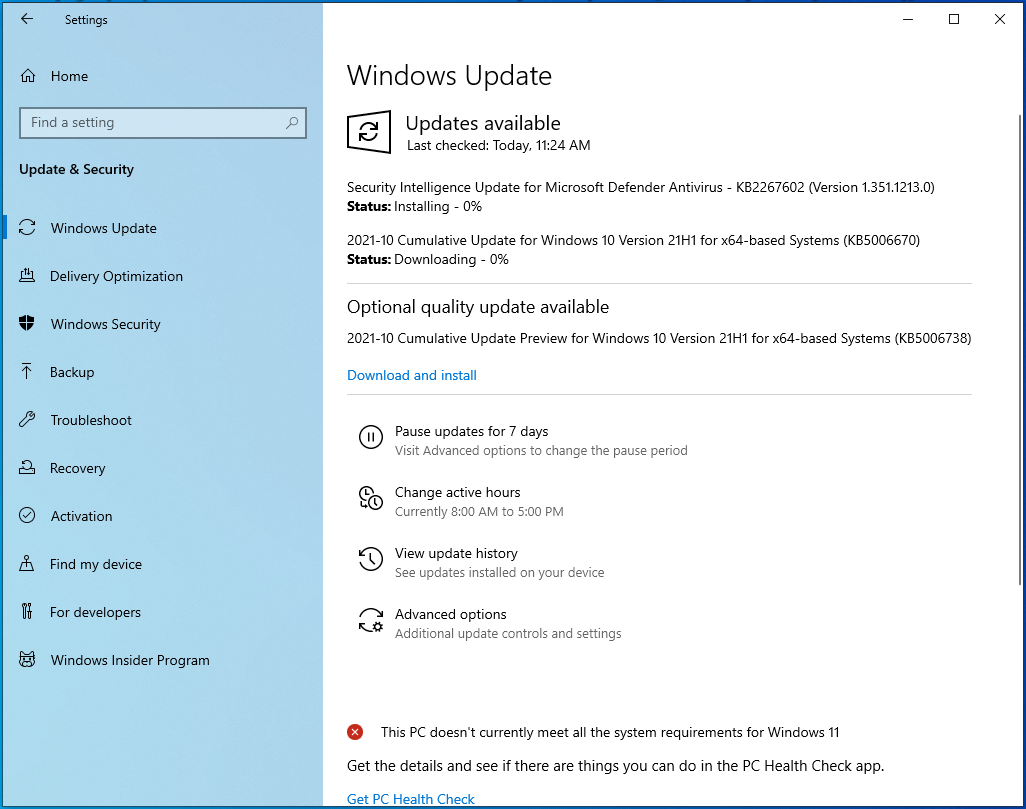Click the Download and install link
1026x809 pixels.
[411, 375]
